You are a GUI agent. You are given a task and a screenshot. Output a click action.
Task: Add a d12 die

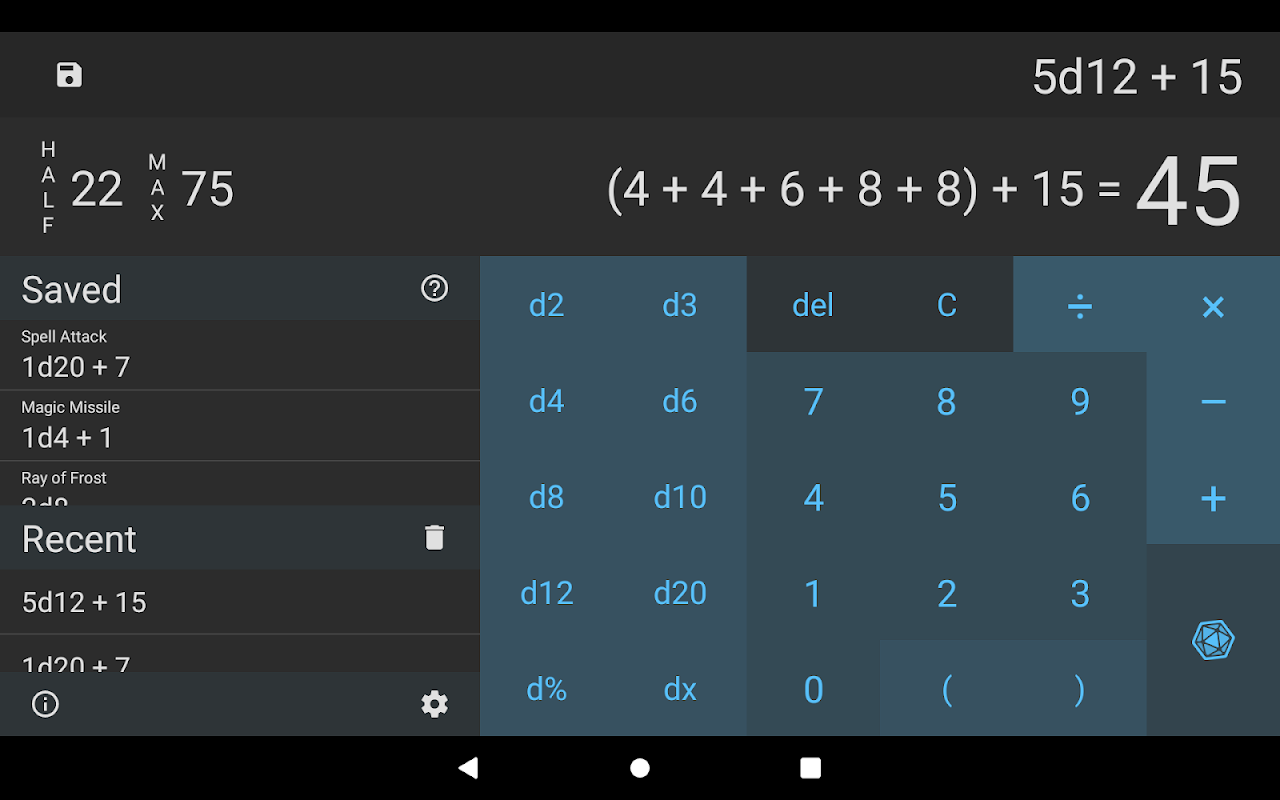coord(547,593)
